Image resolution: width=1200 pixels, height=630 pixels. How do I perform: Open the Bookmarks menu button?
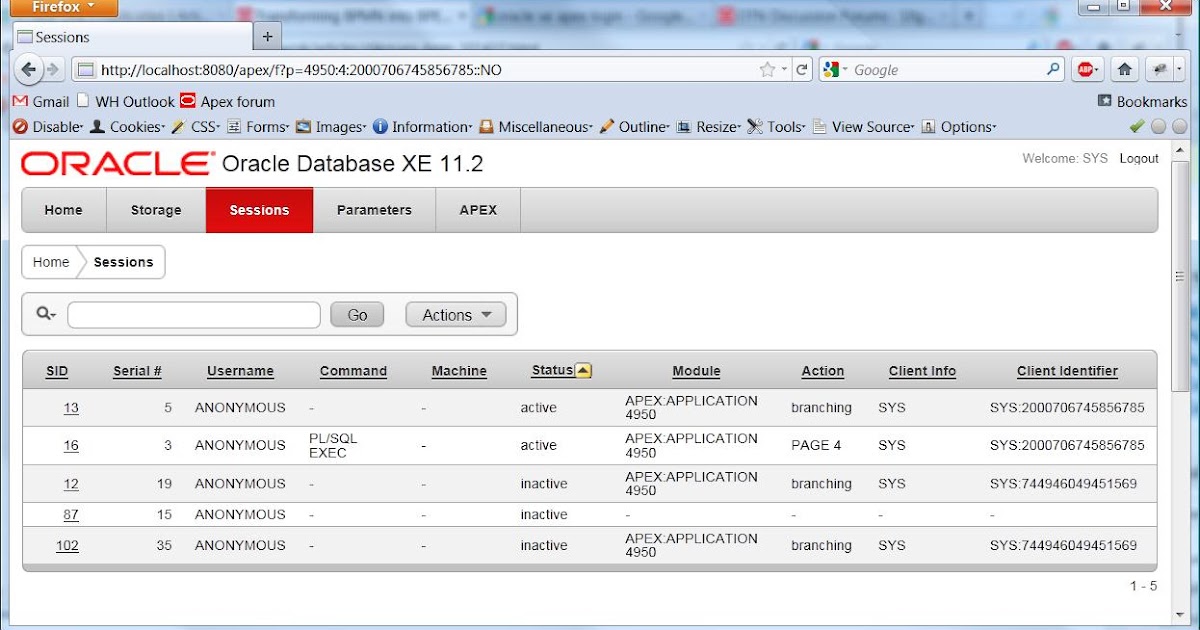1143,101
